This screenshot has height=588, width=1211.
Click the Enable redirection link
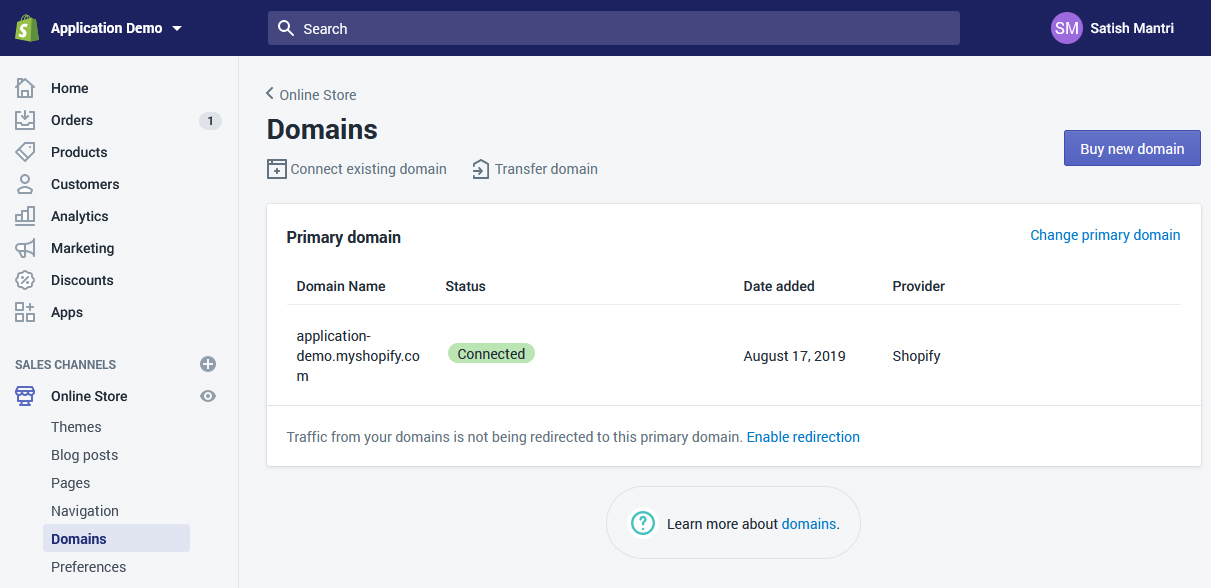803,437
